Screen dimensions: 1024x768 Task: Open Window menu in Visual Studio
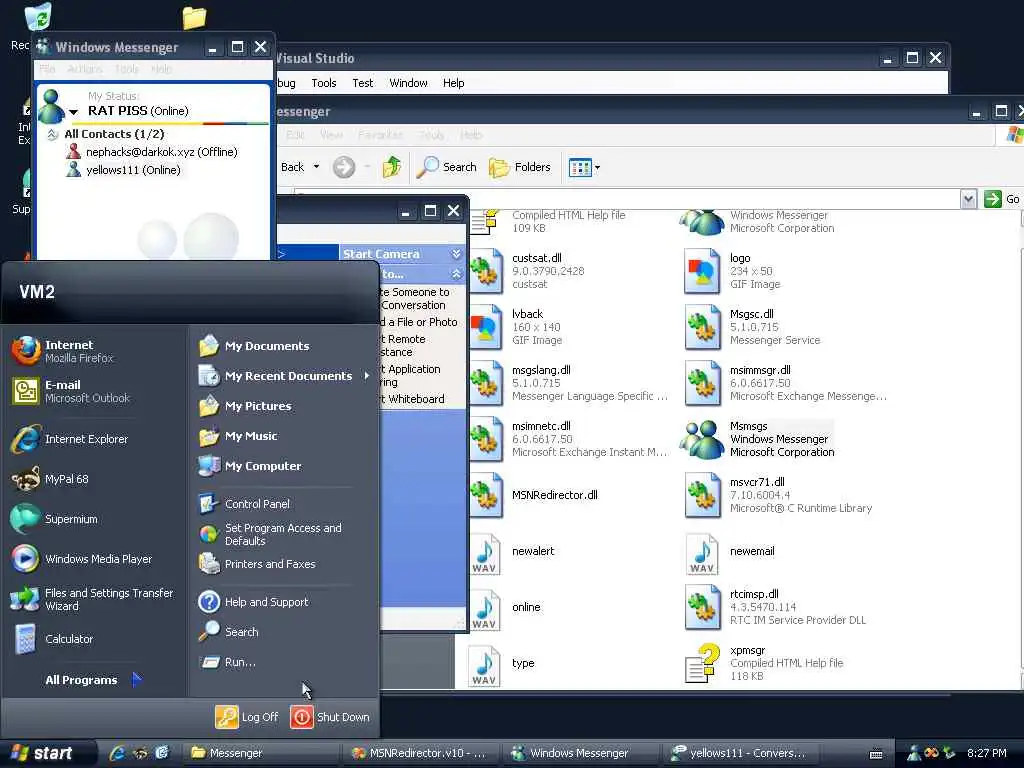408,83
